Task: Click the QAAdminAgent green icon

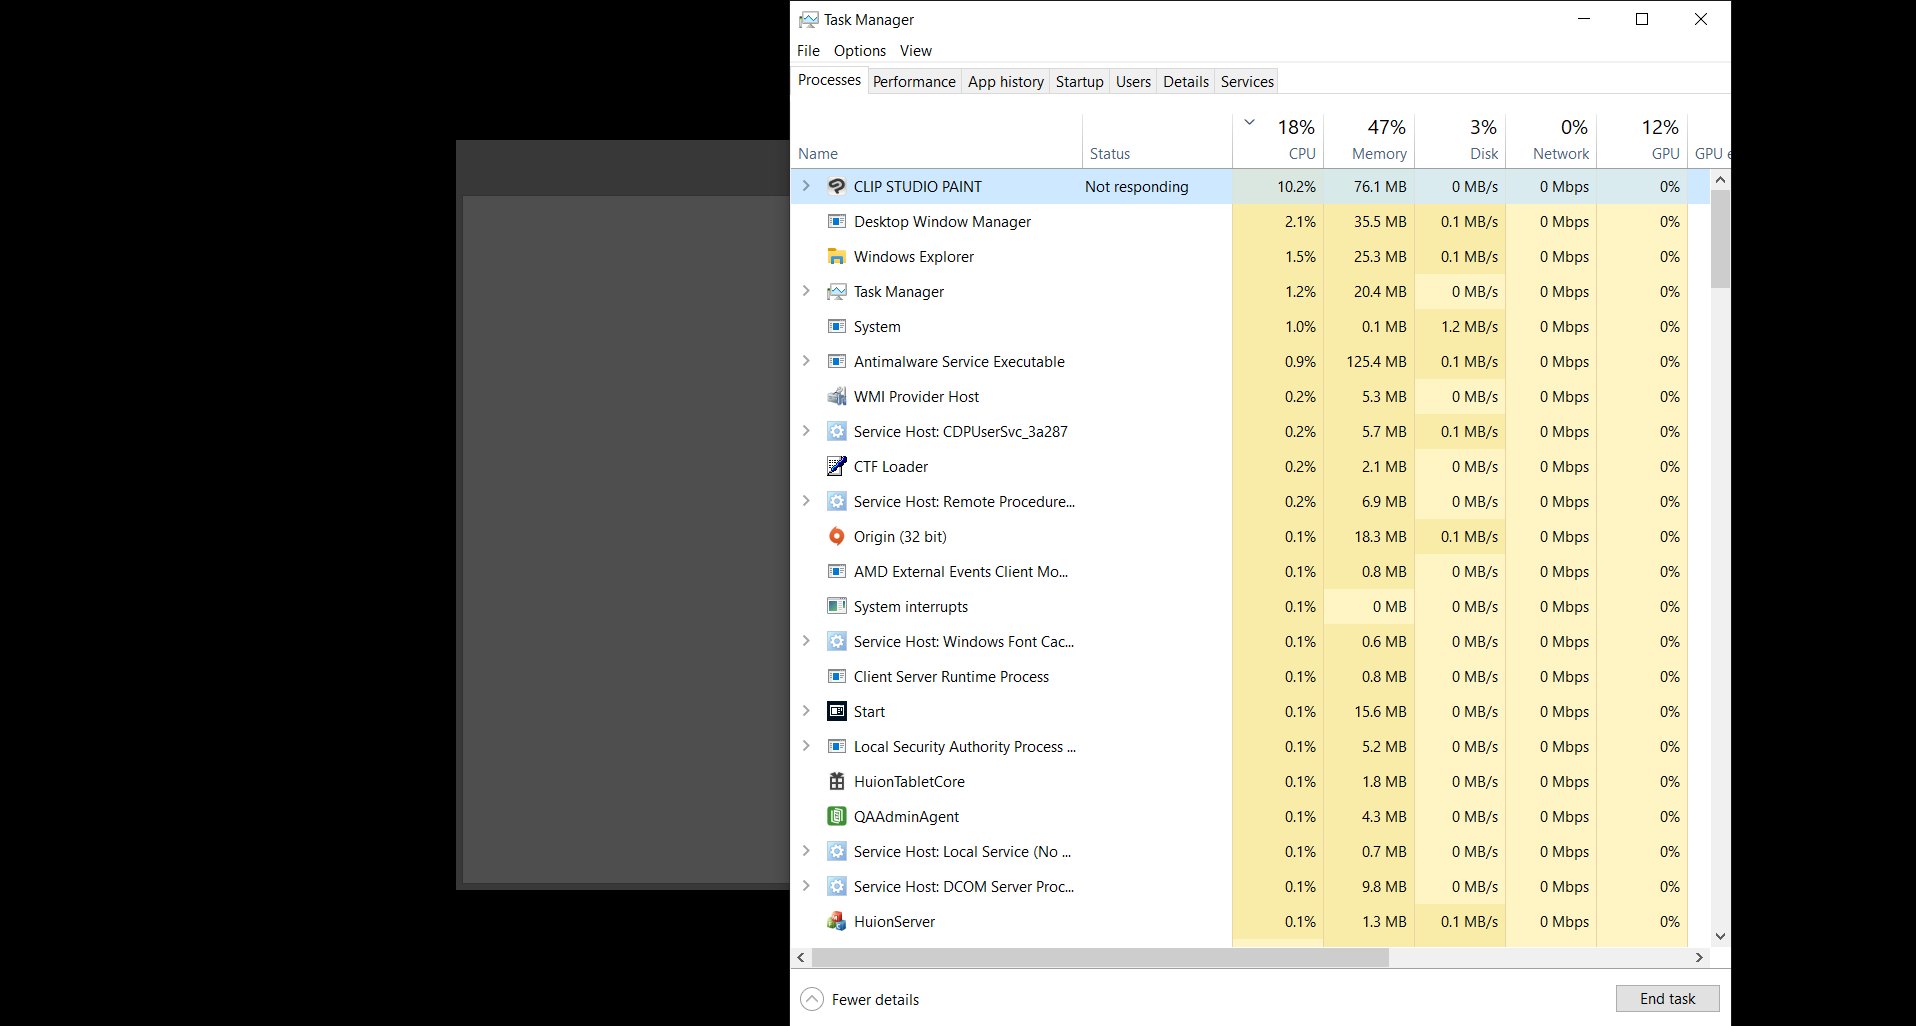Action: (837, 816)
